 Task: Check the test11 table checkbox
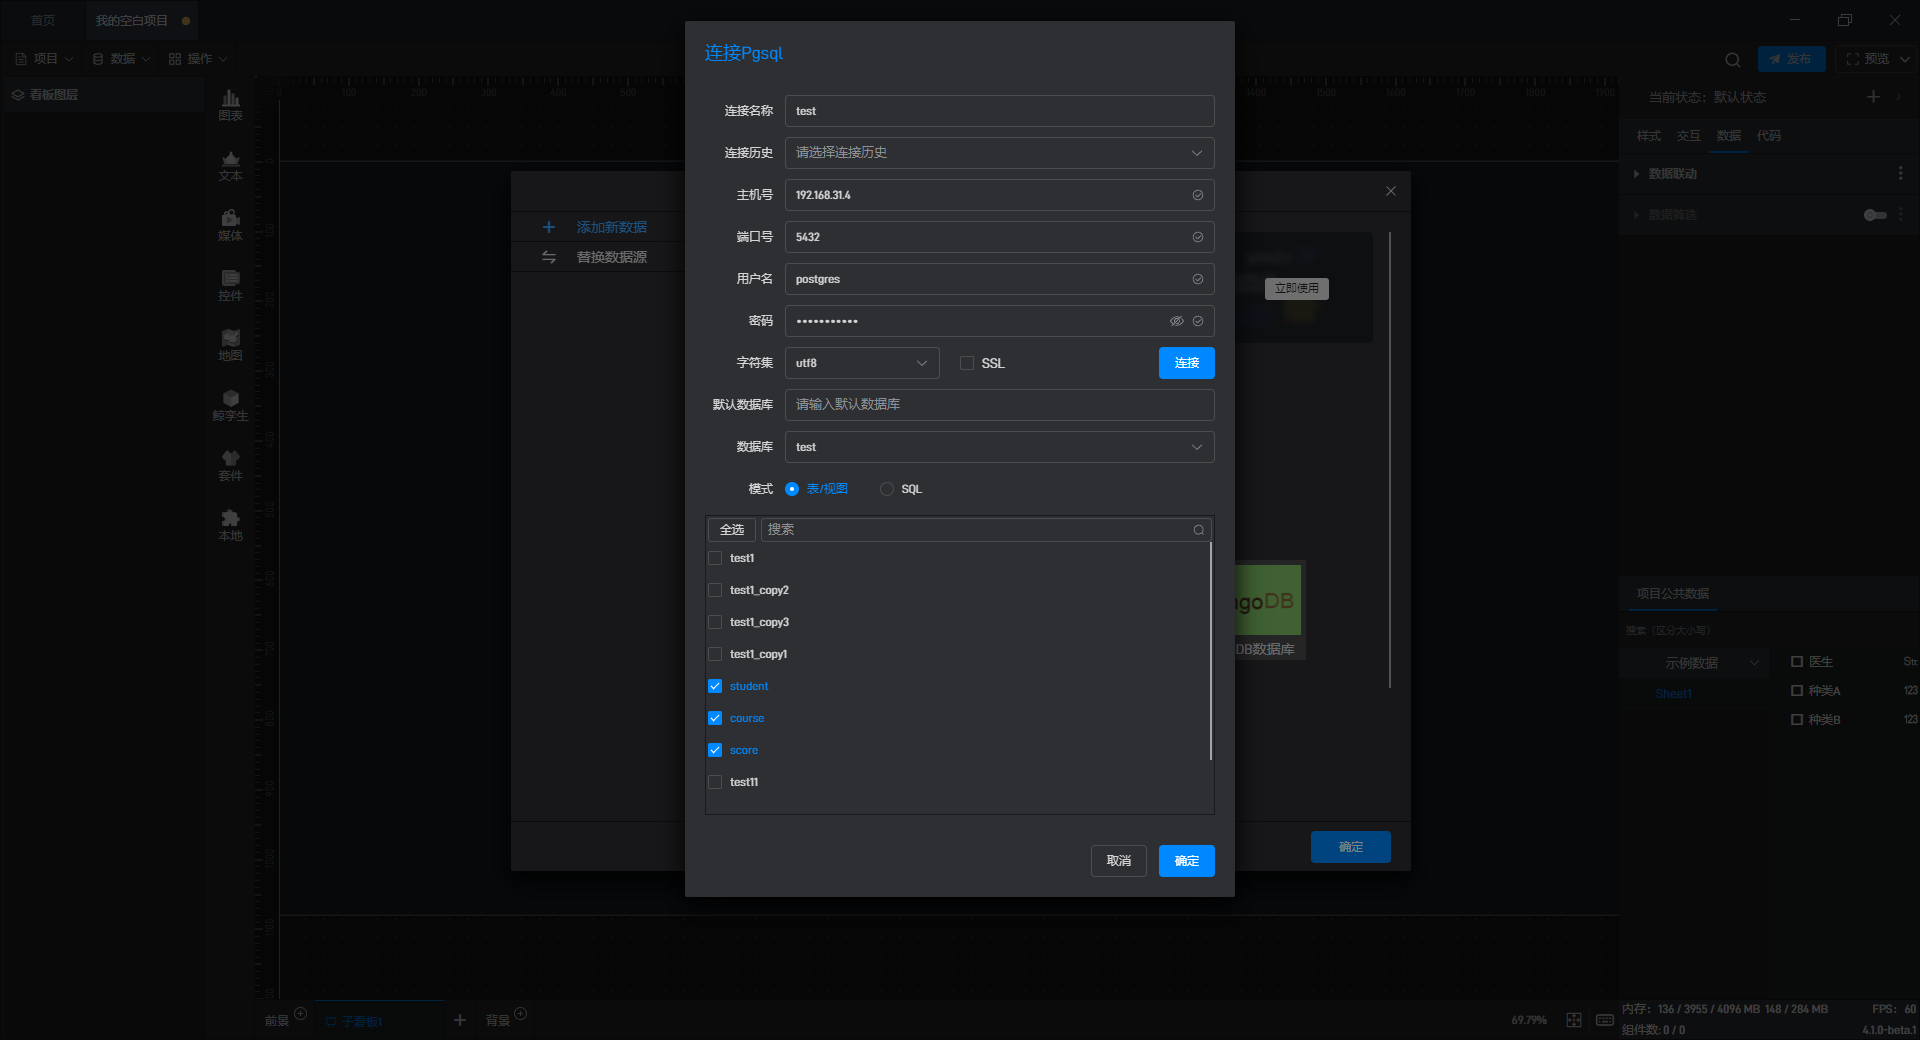(x=715, y=782)
